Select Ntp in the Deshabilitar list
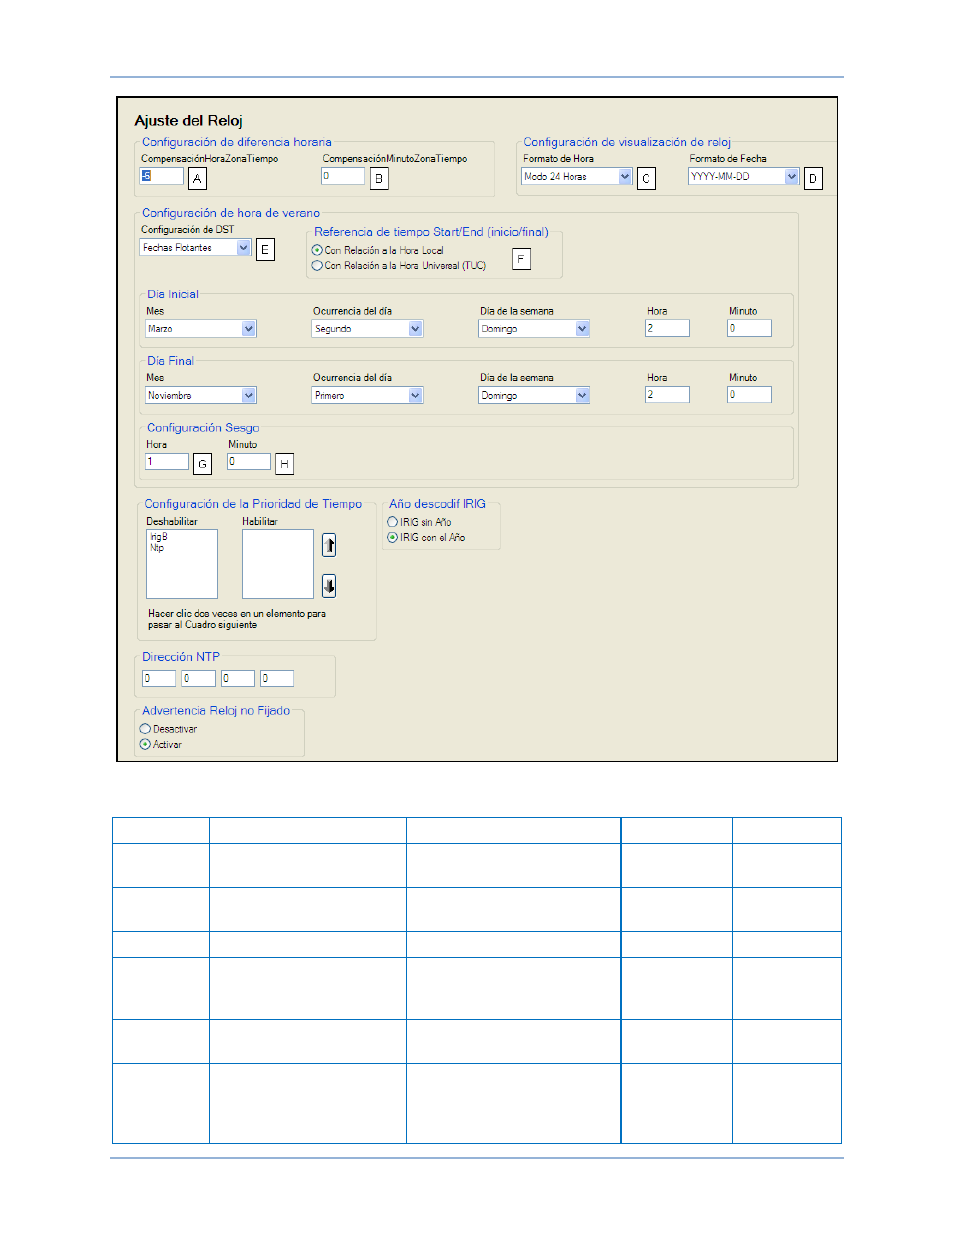This screenshot has width=954, height=1235. (x=157, y=548)
